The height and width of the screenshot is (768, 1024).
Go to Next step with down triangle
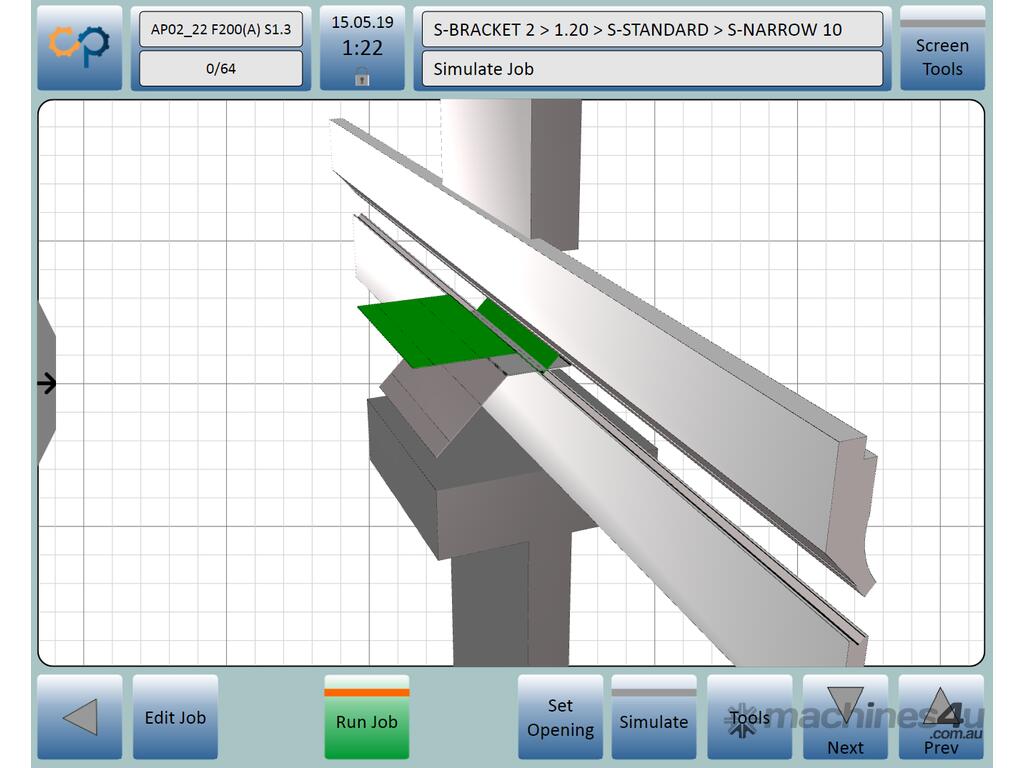coord(844,717)
